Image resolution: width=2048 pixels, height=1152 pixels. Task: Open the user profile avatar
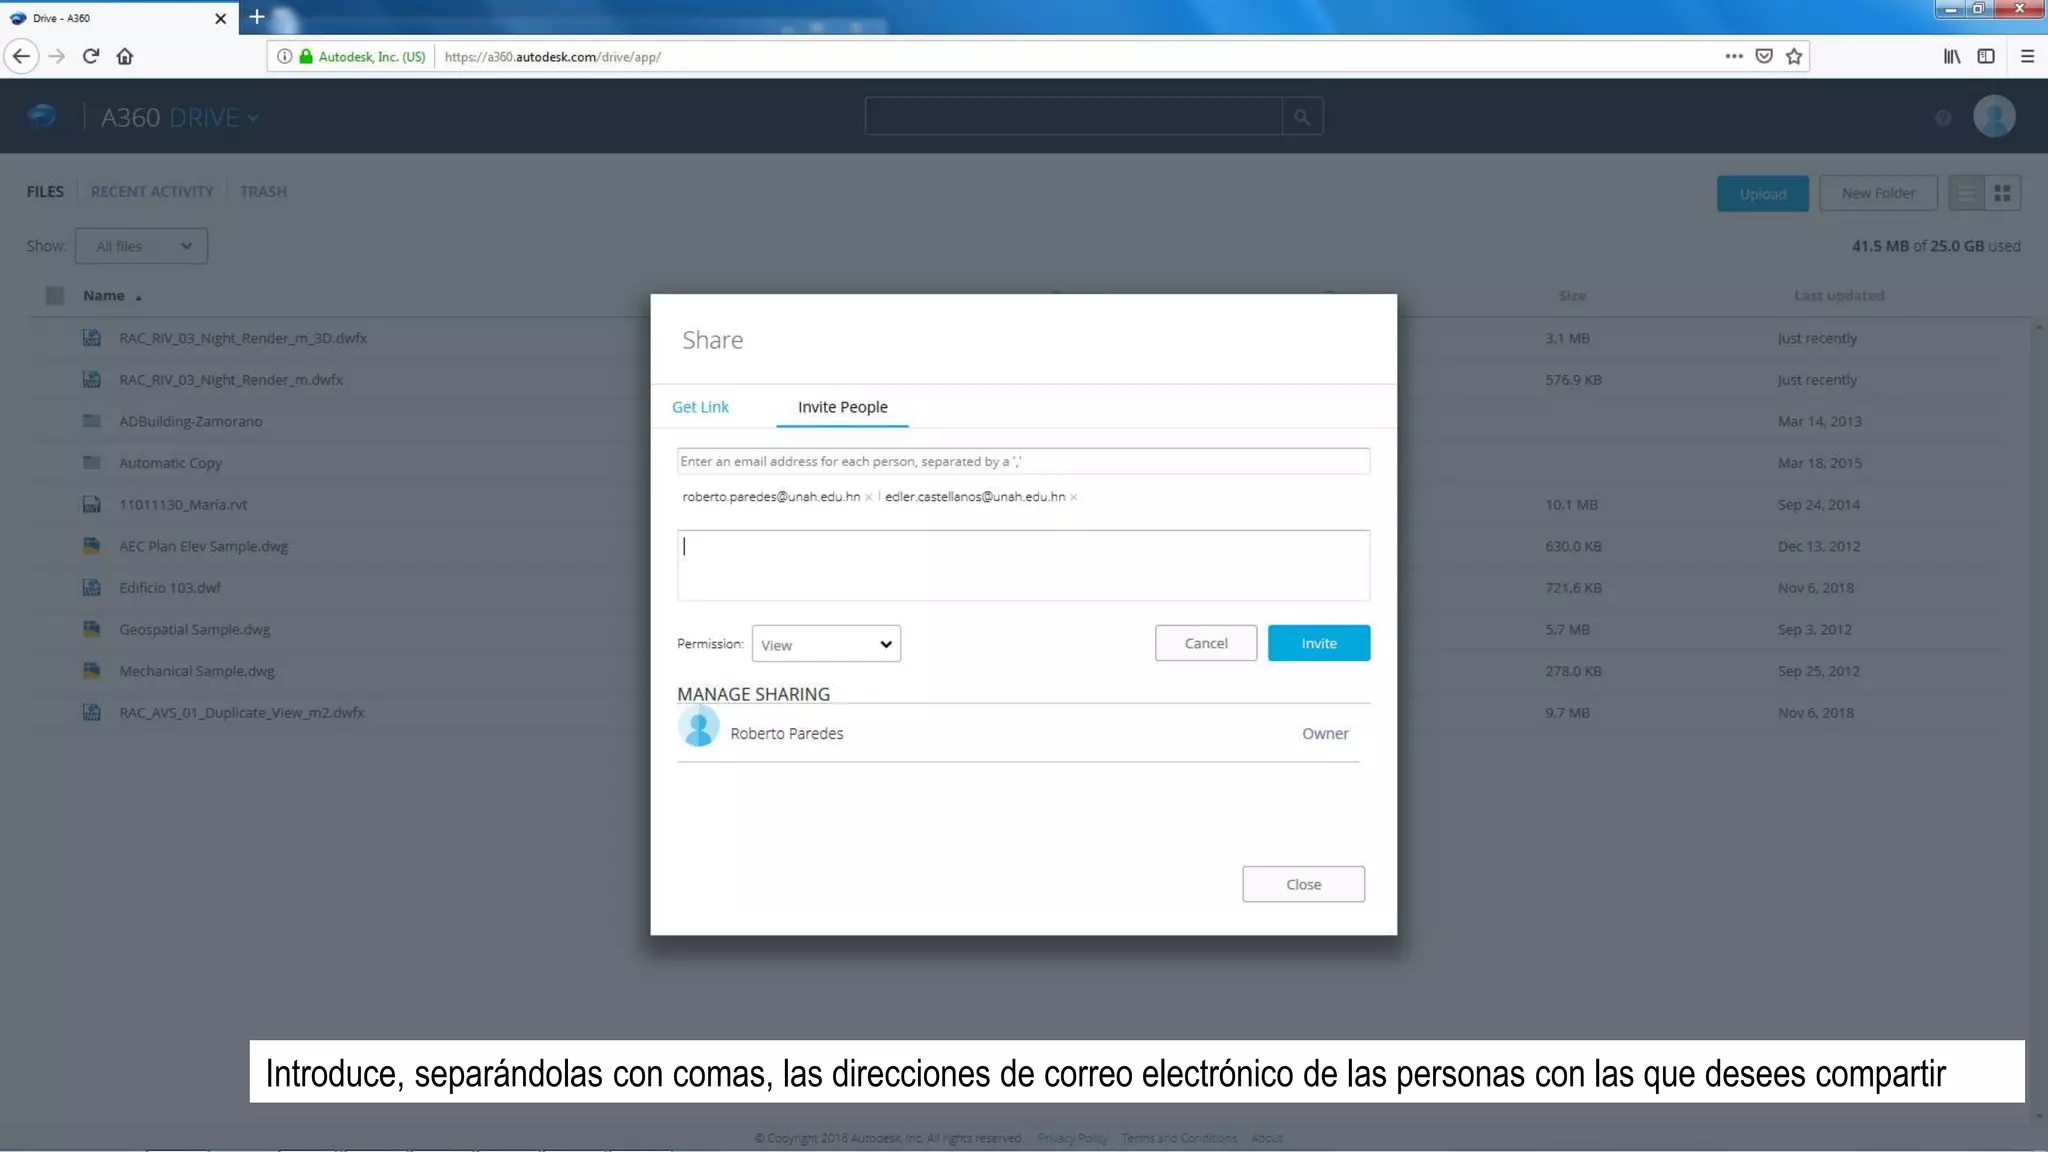click(x=1994, y=116)
